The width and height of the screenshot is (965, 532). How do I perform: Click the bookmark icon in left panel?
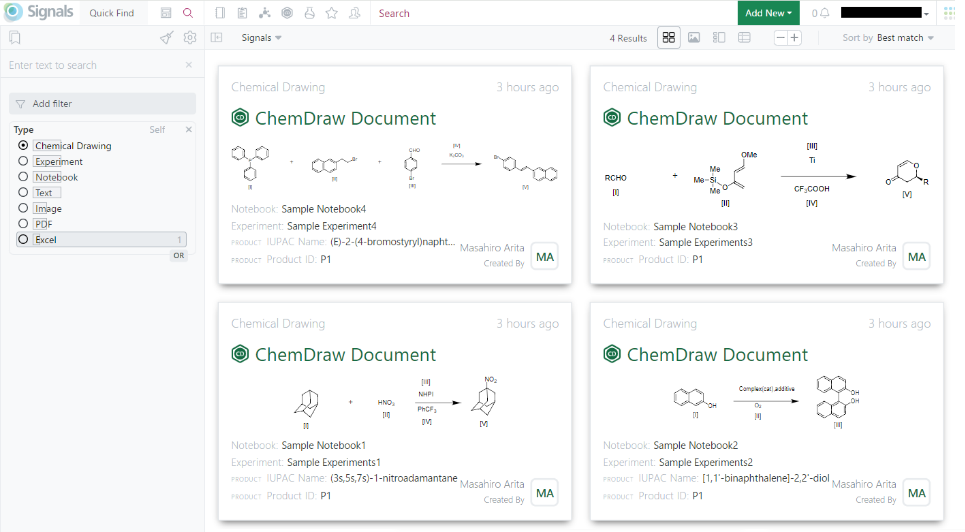(x=15, y=38)
